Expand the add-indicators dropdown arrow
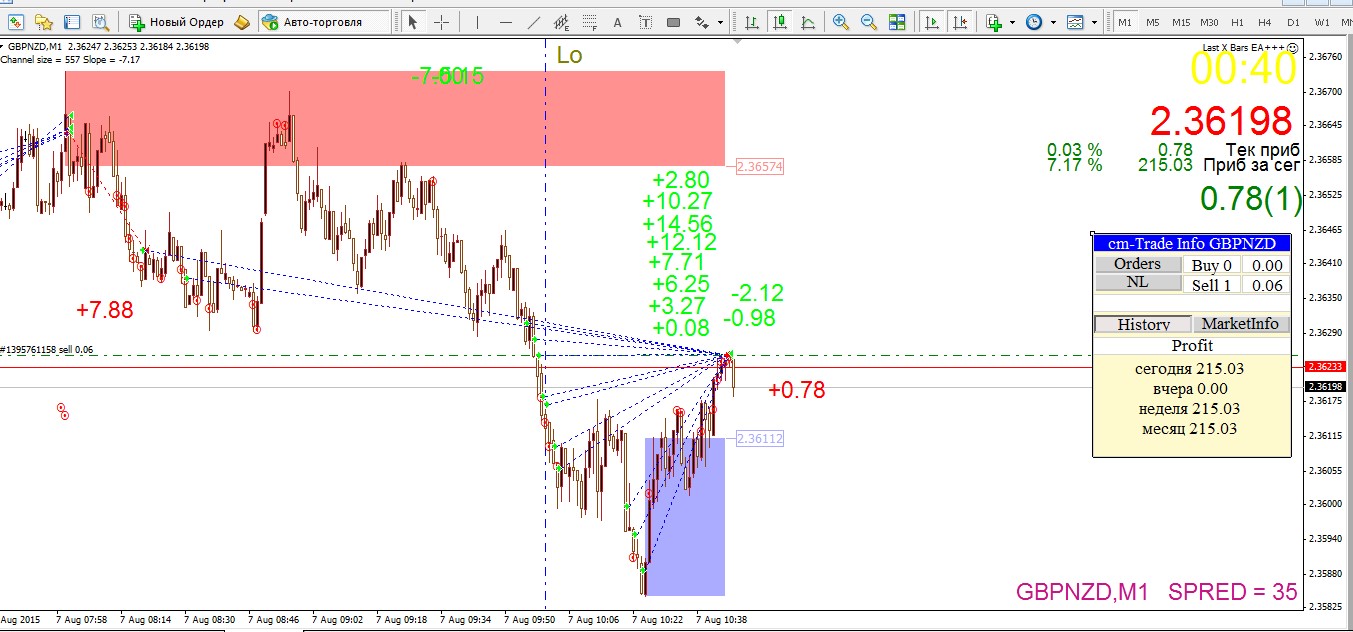Screen dimensions: 1353x632 (x=1012, y=21)
